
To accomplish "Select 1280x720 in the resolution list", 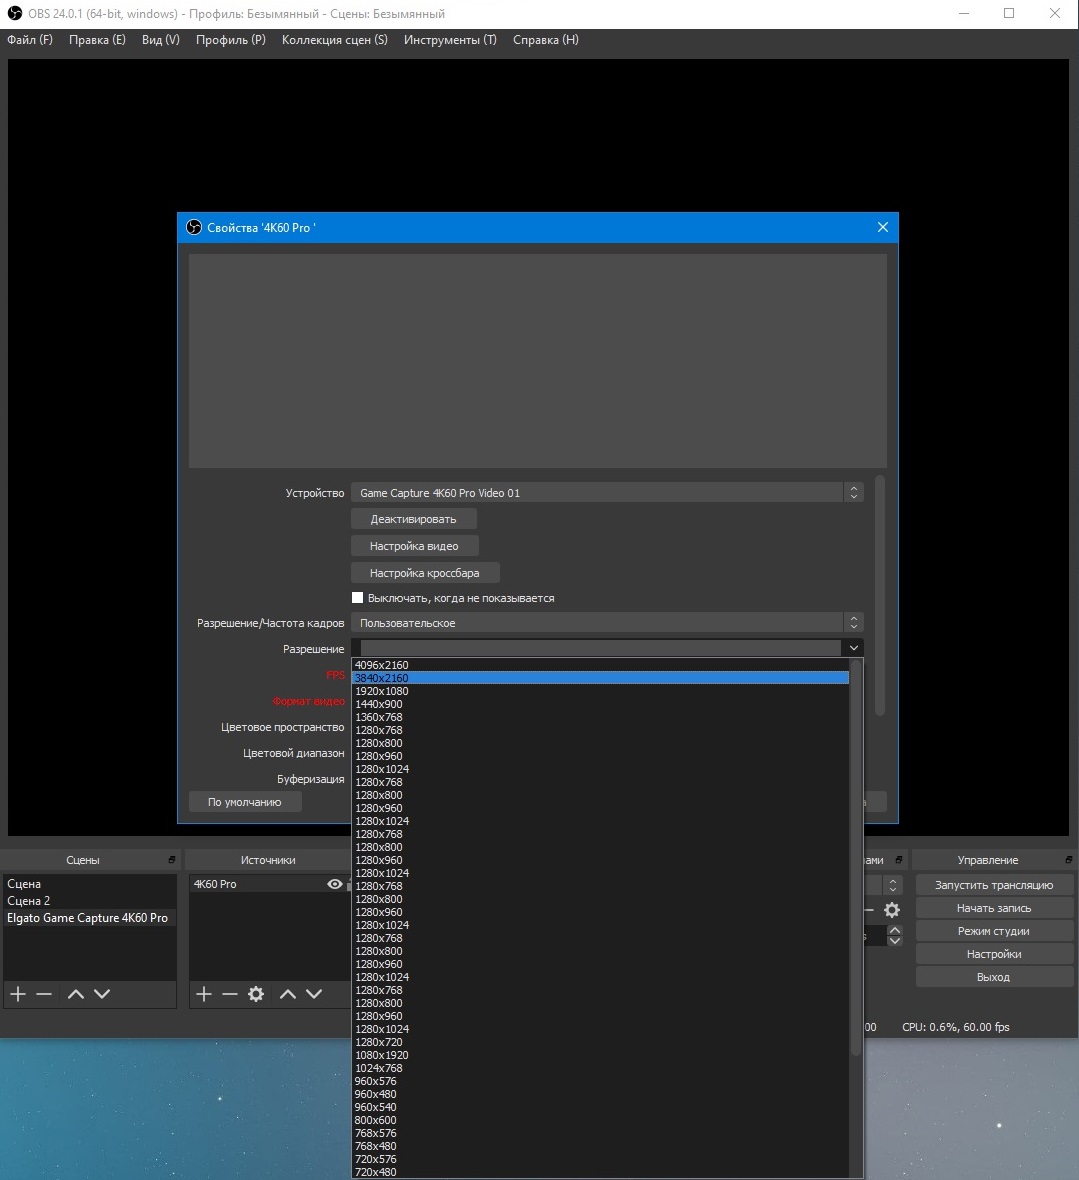I will click(600, 1042).
